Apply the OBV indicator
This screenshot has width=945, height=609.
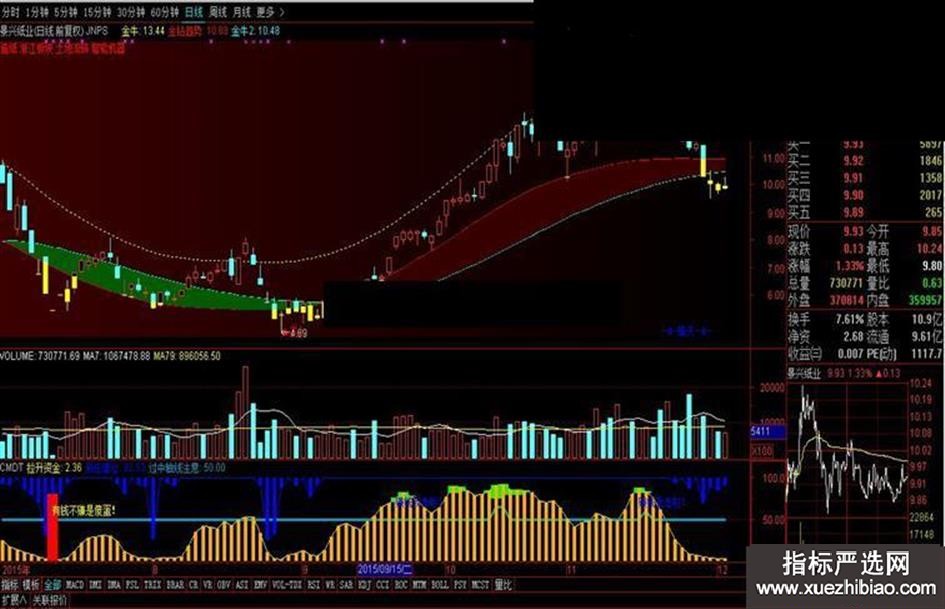pos(224,585)
